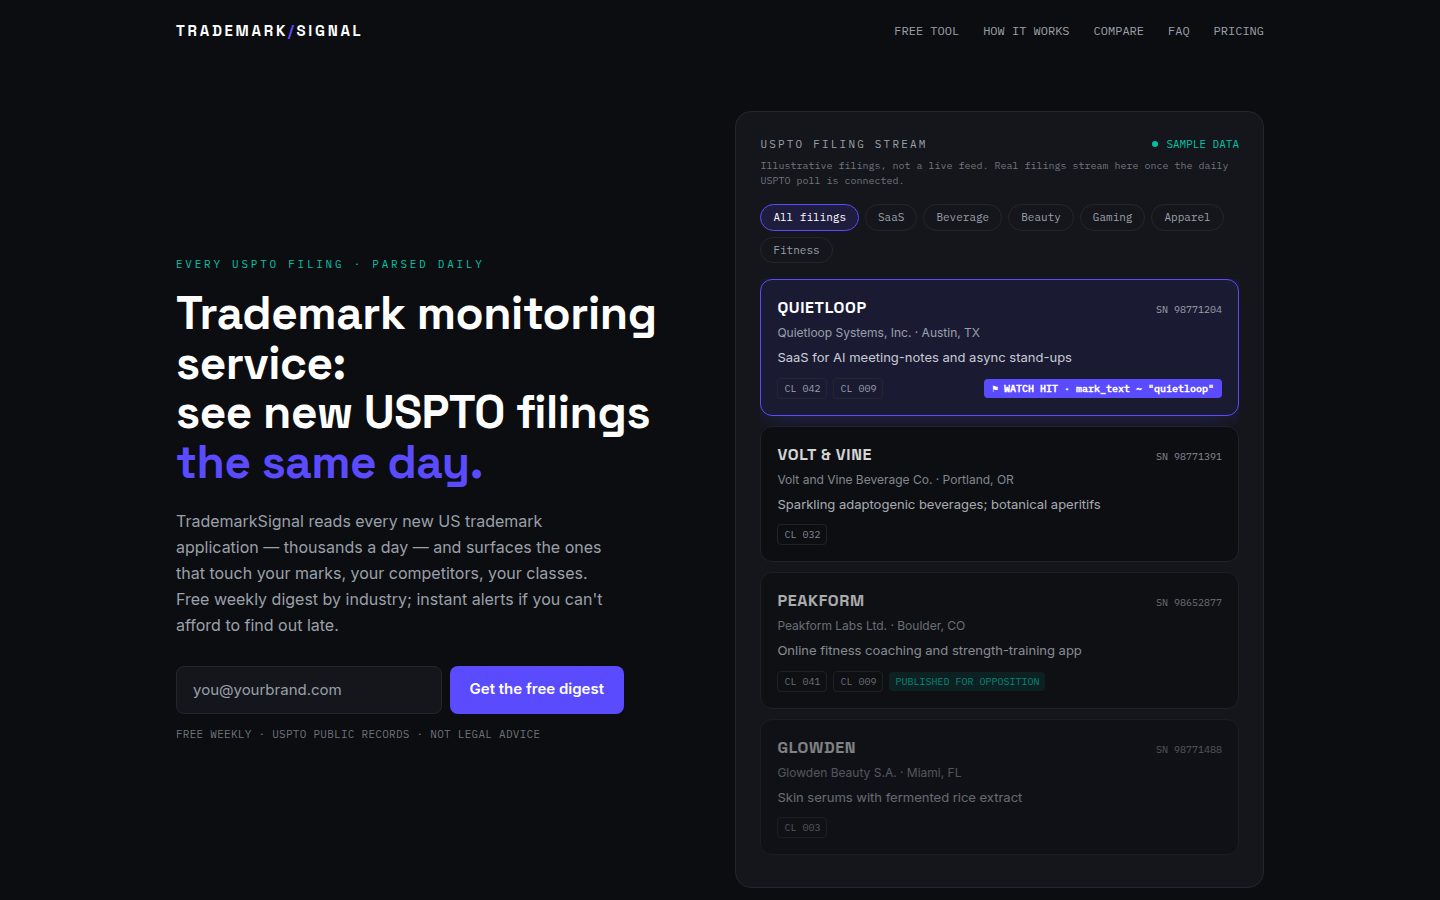Image resolution: width=1440 pixels, height=900 pixels.
Task: Click the Get the free digest button
Action: 537,690
